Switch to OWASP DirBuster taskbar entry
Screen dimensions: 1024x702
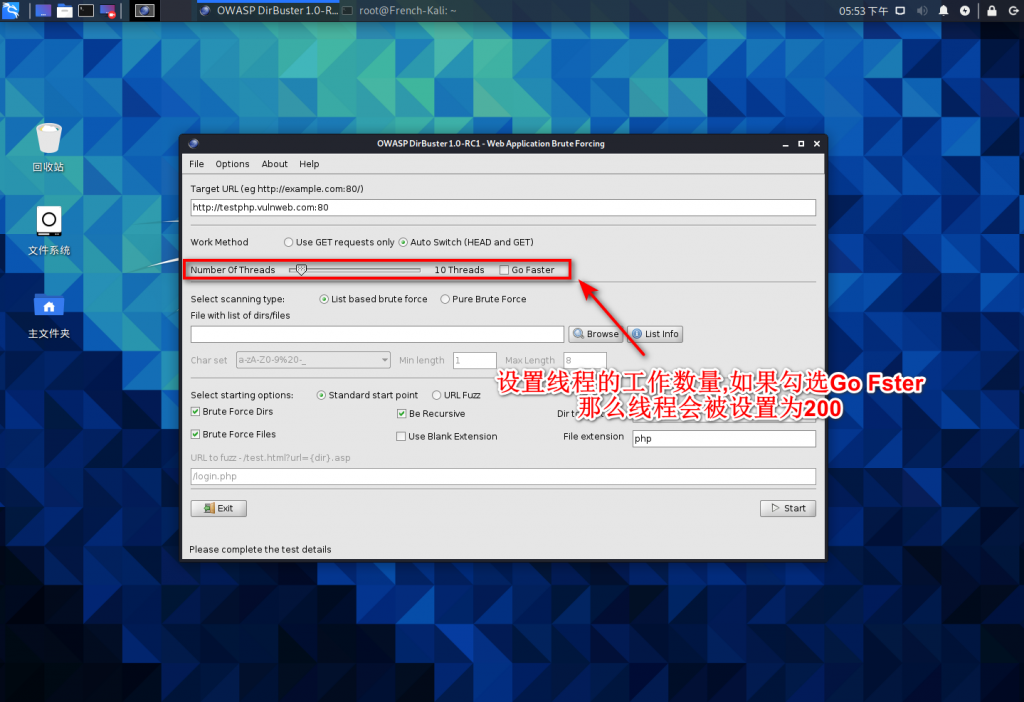pyautogui.click(x=268, y=11)
